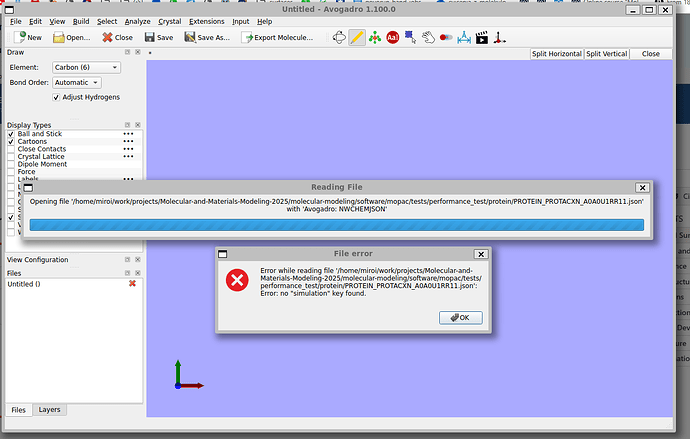Open the Build menu
The image size is (690, 439).
[x=81, y=22]
